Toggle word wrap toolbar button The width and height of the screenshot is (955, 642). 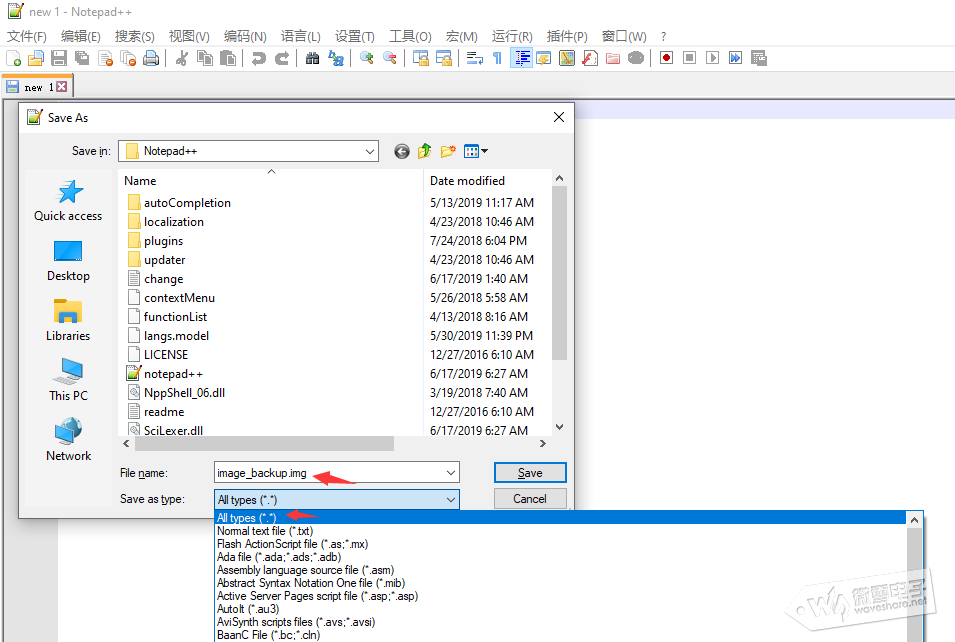point(475,58)
